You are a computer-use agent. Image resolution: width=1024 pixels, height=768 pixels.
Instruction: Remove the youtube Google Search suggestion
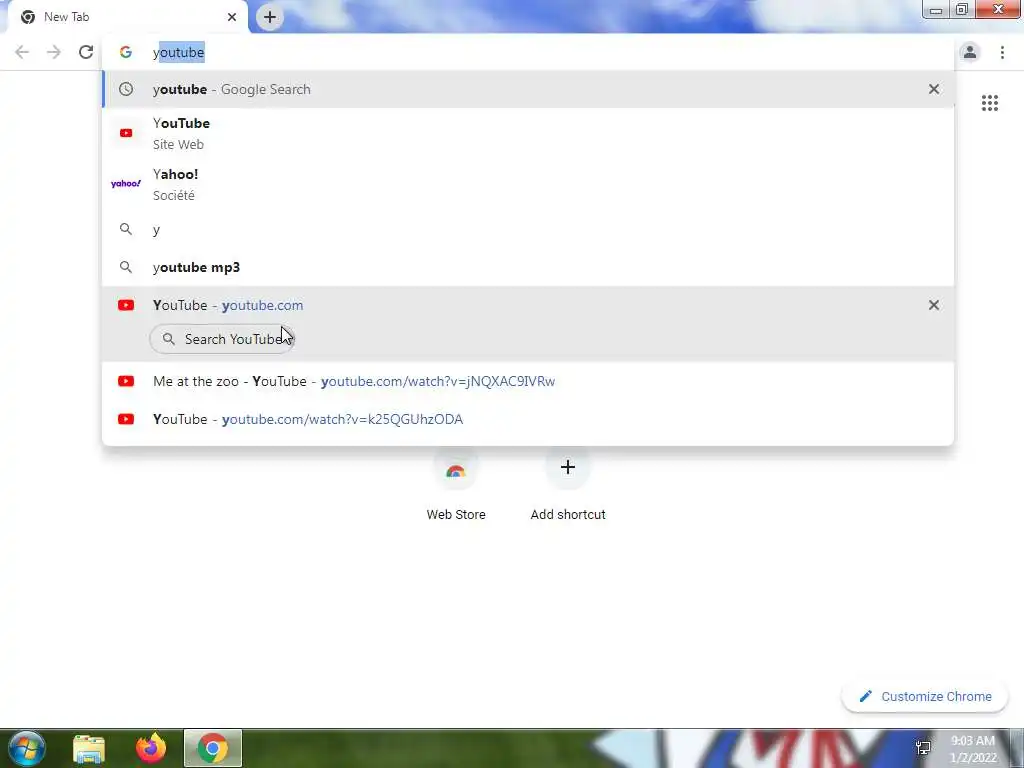[934, 89]
